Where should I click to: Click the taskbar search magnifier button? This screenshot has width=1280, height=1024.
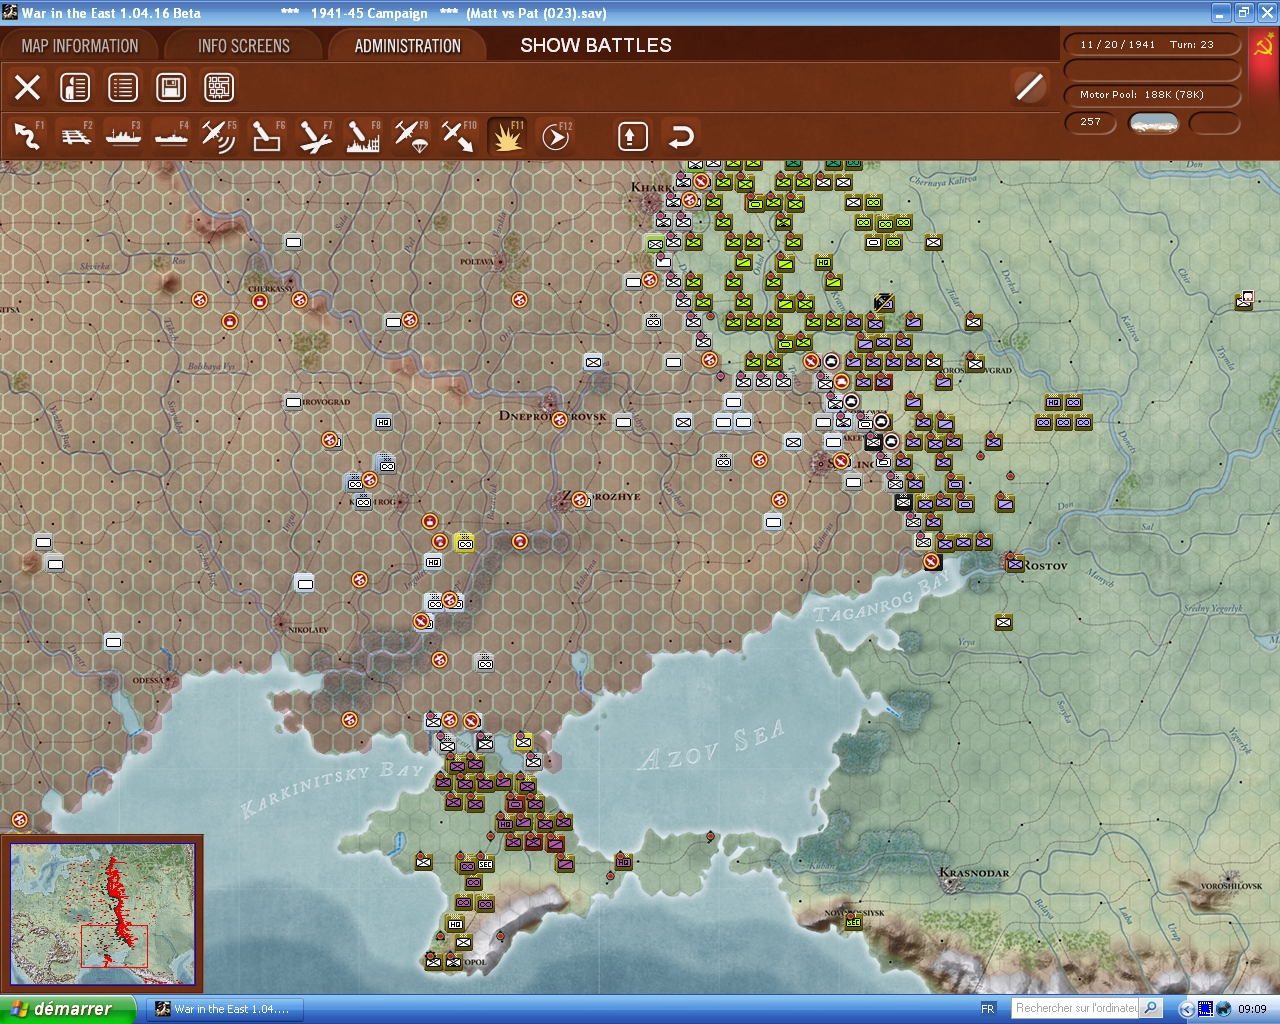pos(1151,1009)
